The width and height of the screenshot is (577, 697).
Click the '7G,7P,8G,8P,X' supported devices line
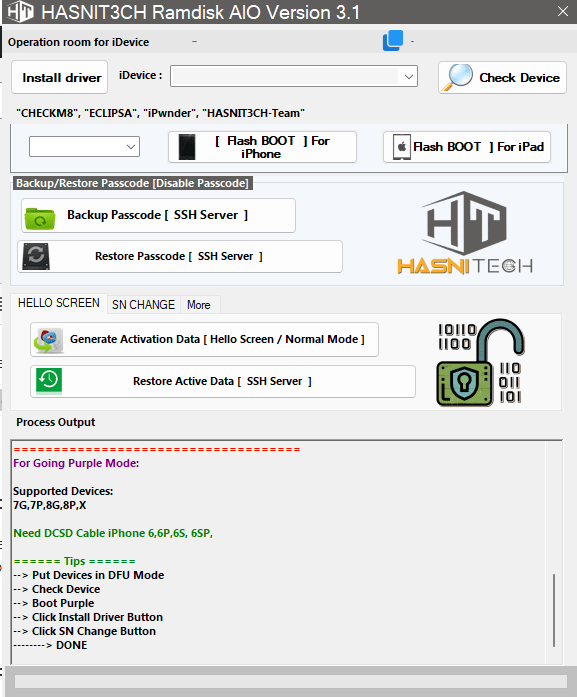50,505
